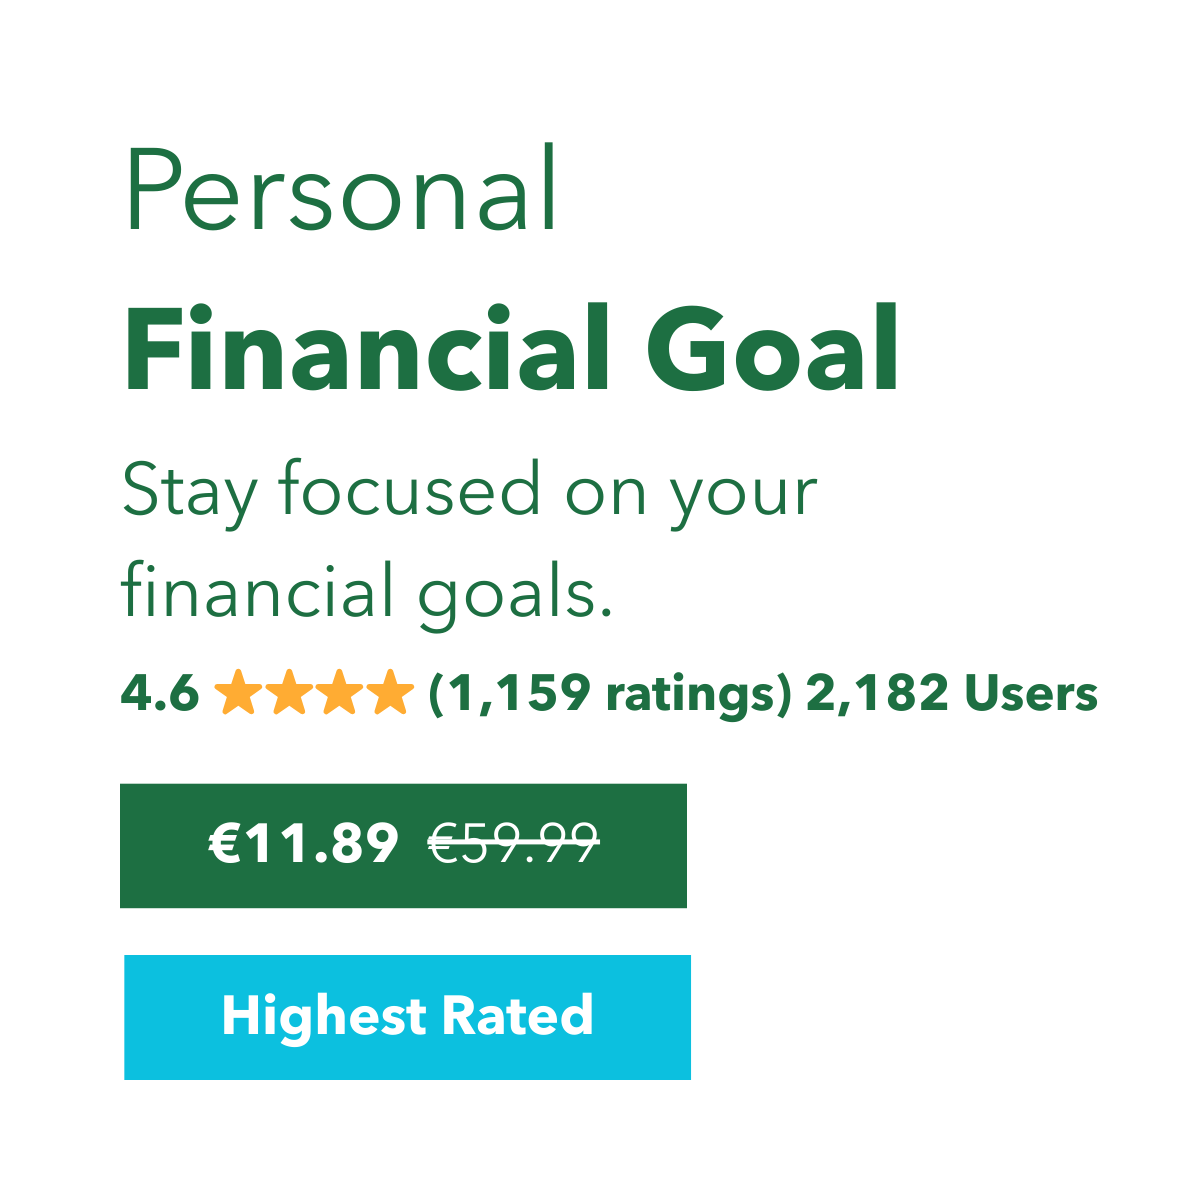This screenshot has width=1200, height=1200.
Task: Click the blue 'Highest Rated' badge
Action: [x=407, y=1017]
